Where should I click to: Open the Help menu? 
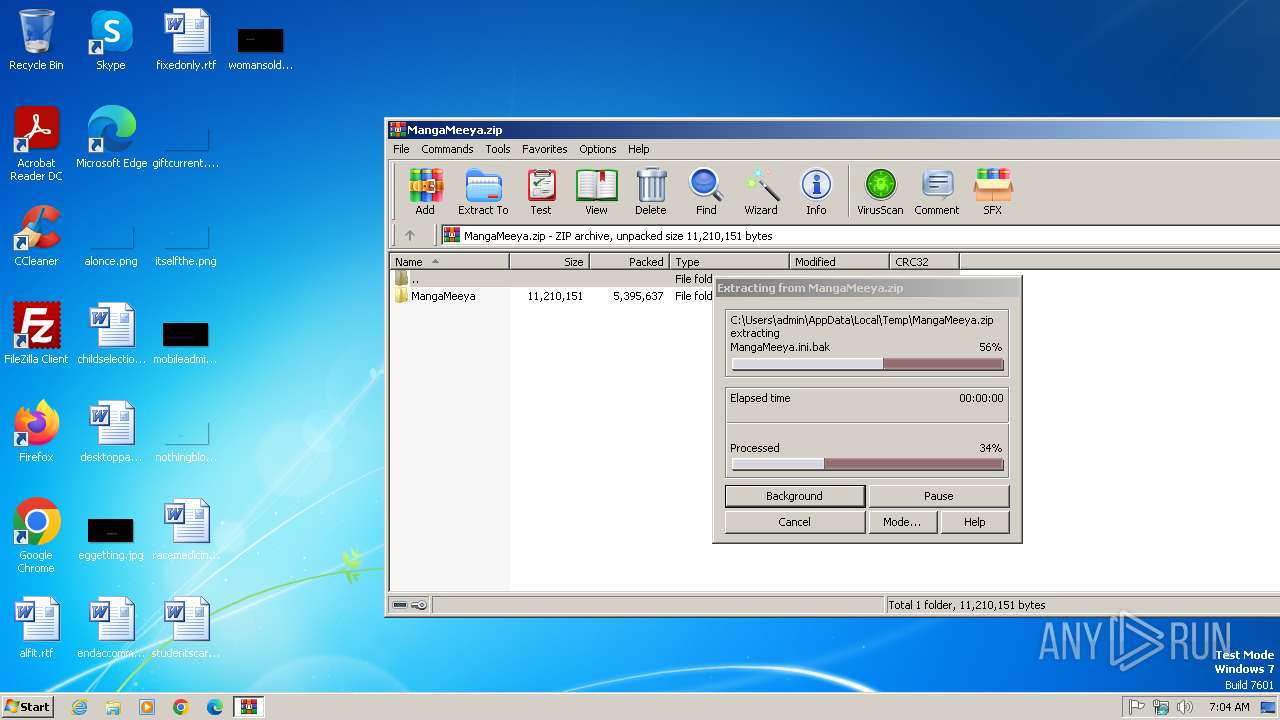[x=639, y=149]
